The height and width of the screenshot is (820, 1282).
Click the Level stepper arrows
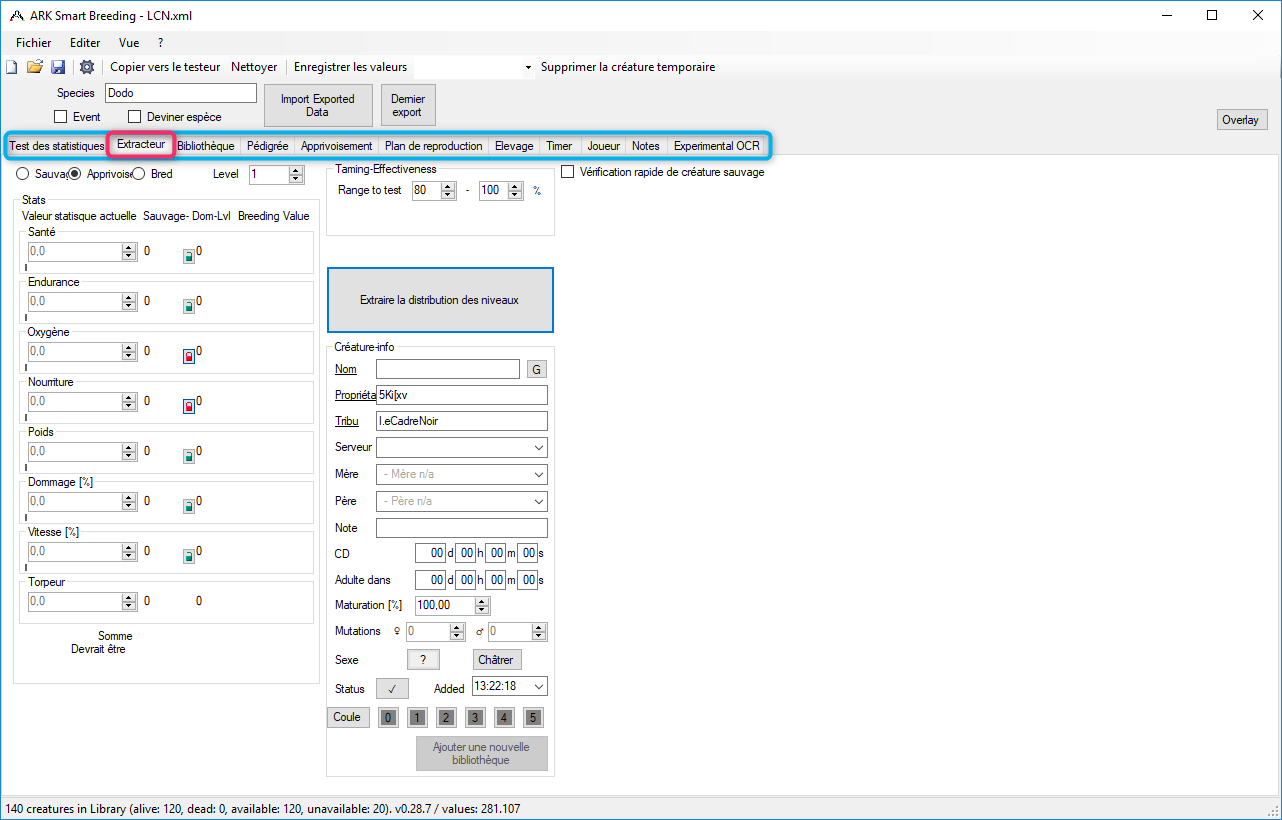[296, 174]
